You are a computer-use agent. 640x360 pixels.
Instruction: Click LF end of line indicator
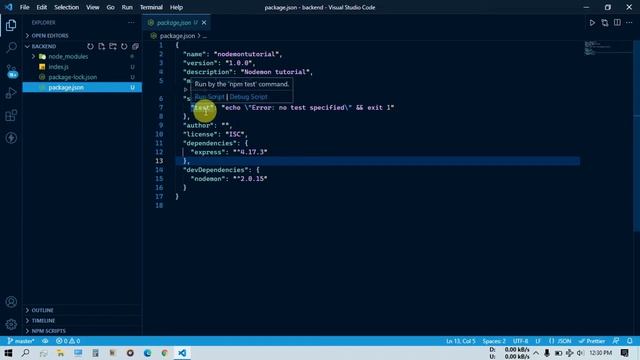(x=538, y=341)
